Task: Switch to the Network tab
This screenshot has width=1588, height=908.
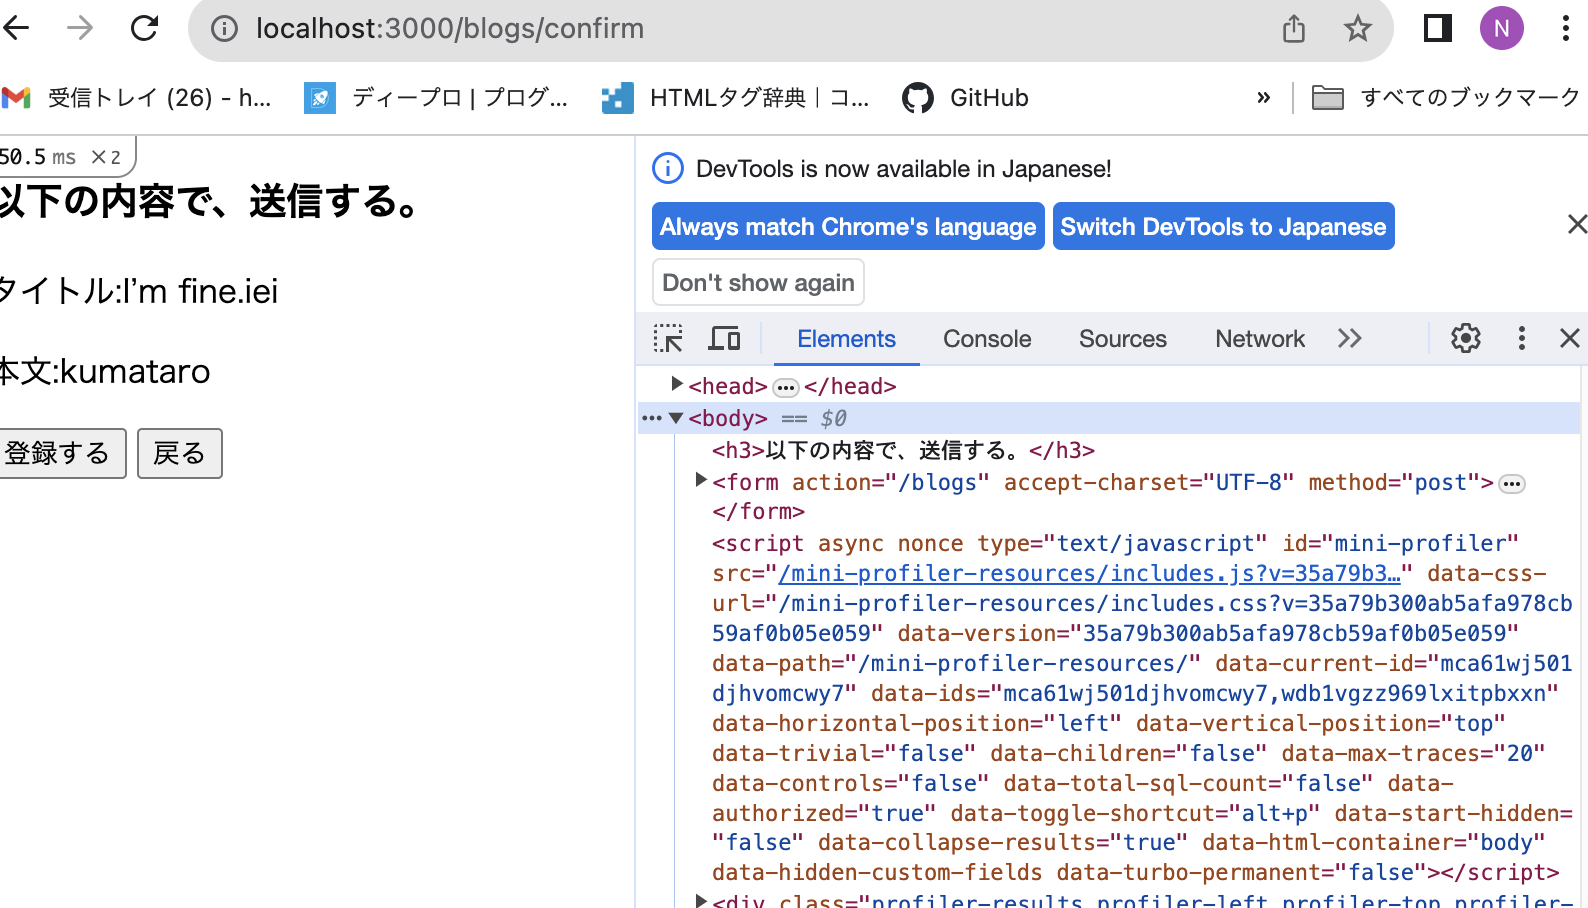Action: click(1260, 339)
